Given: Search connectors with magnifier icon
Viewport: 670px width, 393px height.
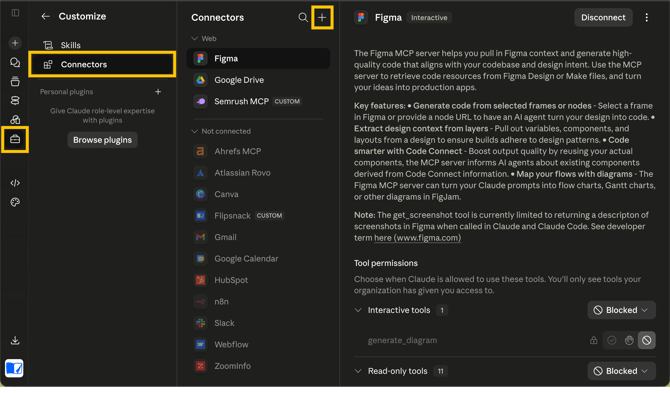Looking at the screenshot, I should point(303,18).
